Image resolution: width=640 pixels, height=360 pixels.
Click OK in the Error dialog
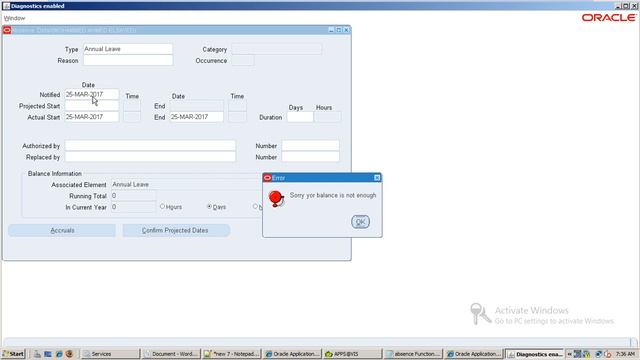(360, 222)
